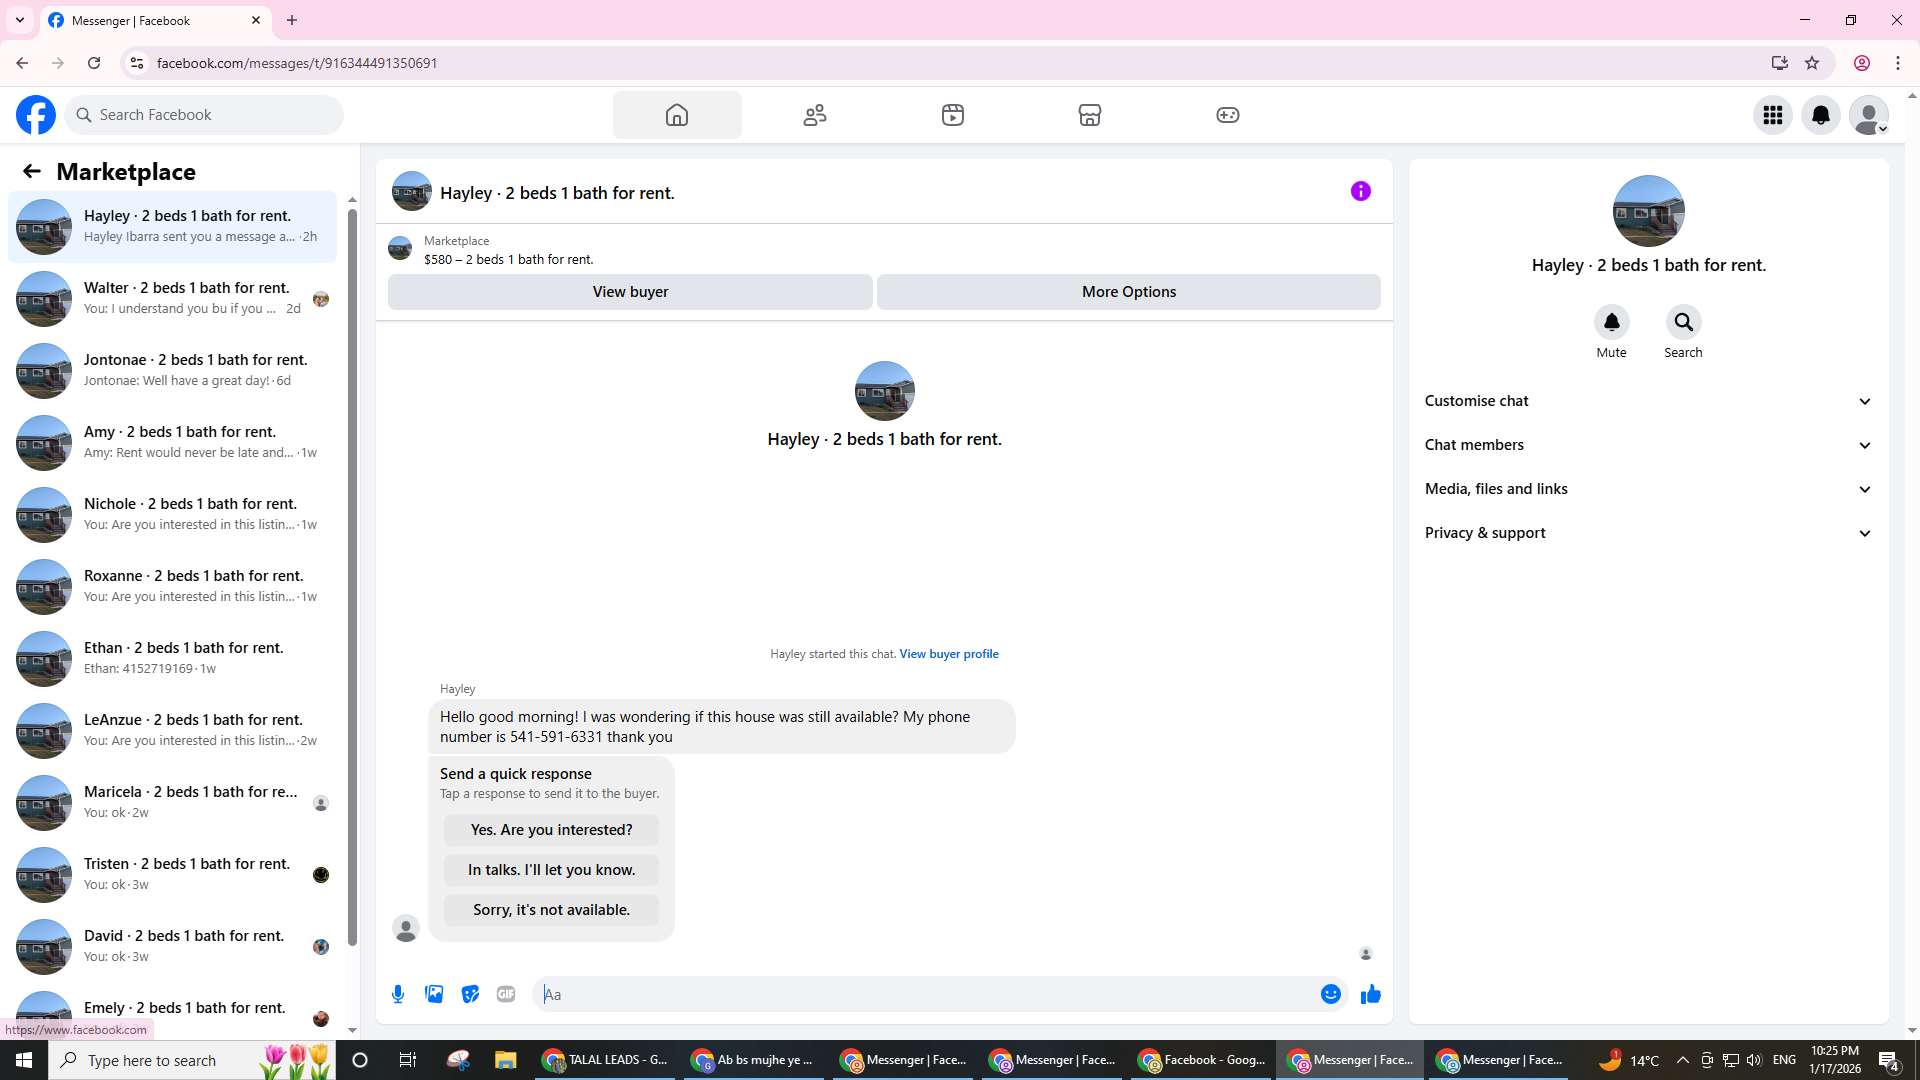Attach a file with the photo icon
1920x1080 pixels.
coord(434,994)
